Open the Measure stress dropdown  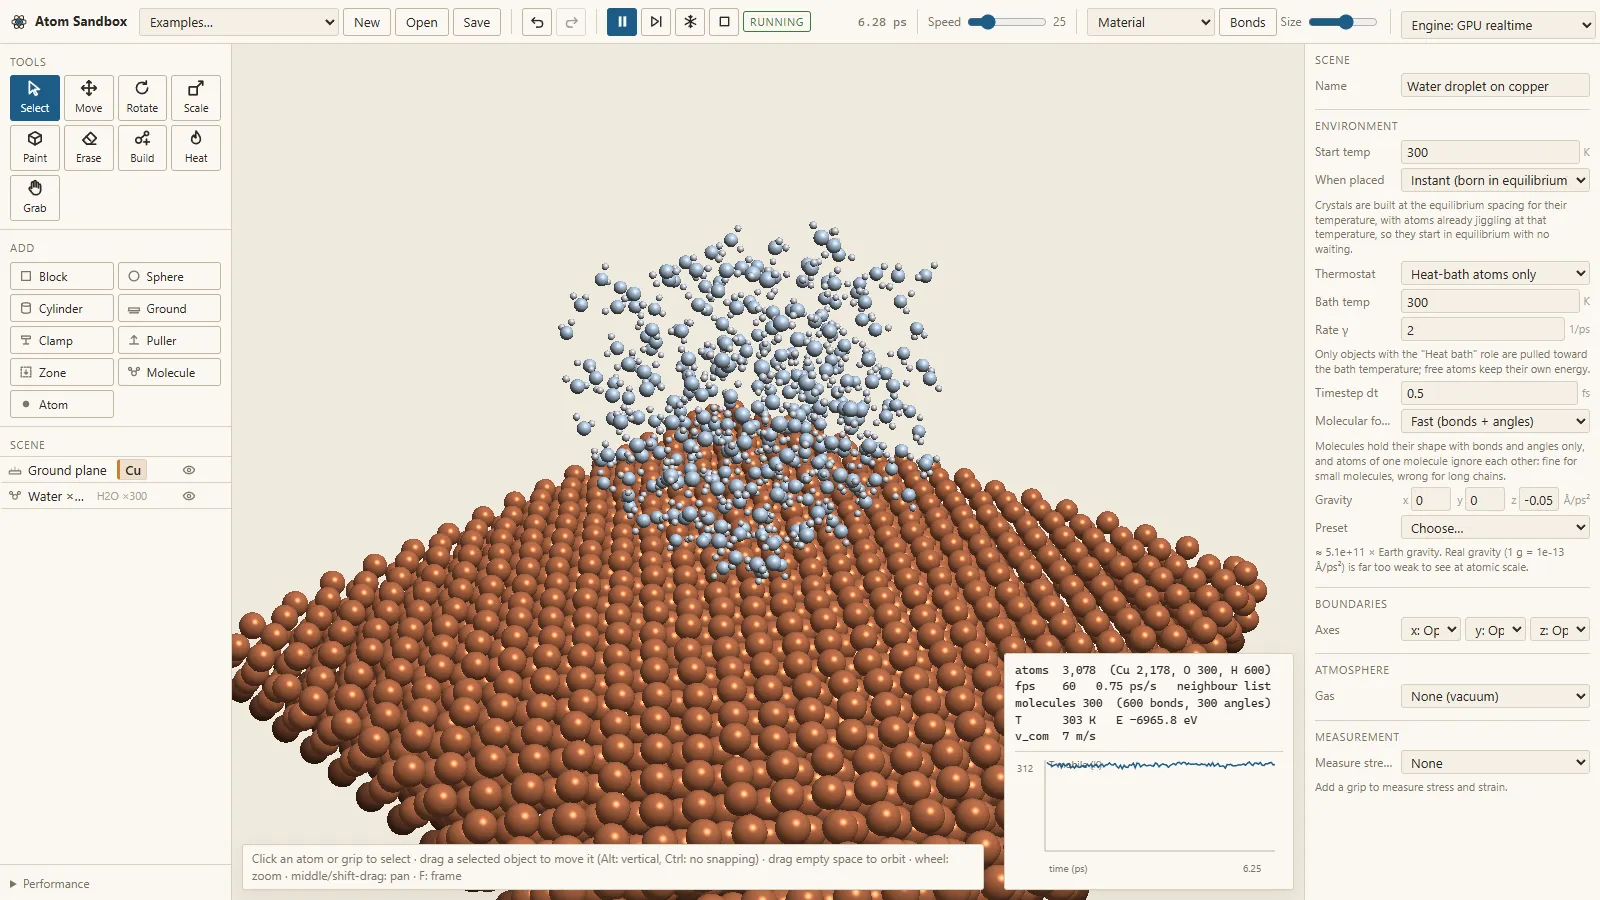[1495, 763]
